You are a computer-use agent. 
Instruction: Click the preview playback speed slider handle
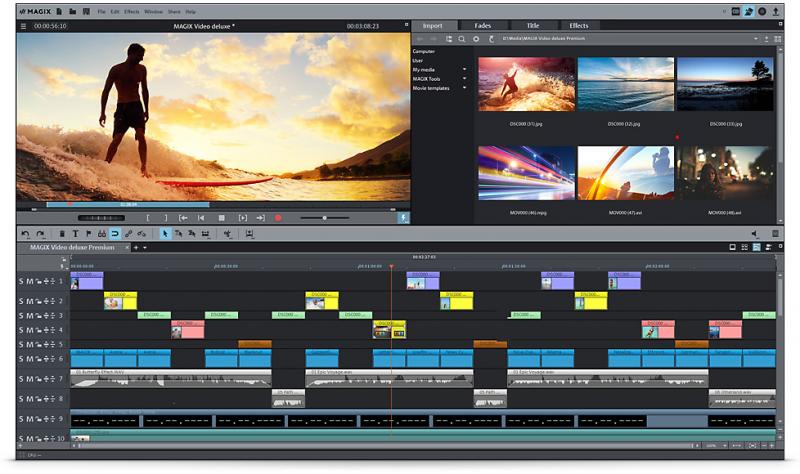coord(323,217)
